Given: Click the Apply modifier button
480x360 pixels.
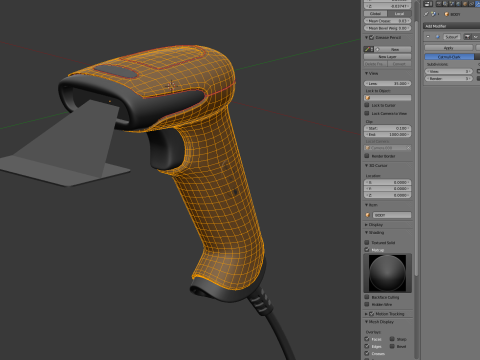Looking at the screenshot, I should (449, 48).
